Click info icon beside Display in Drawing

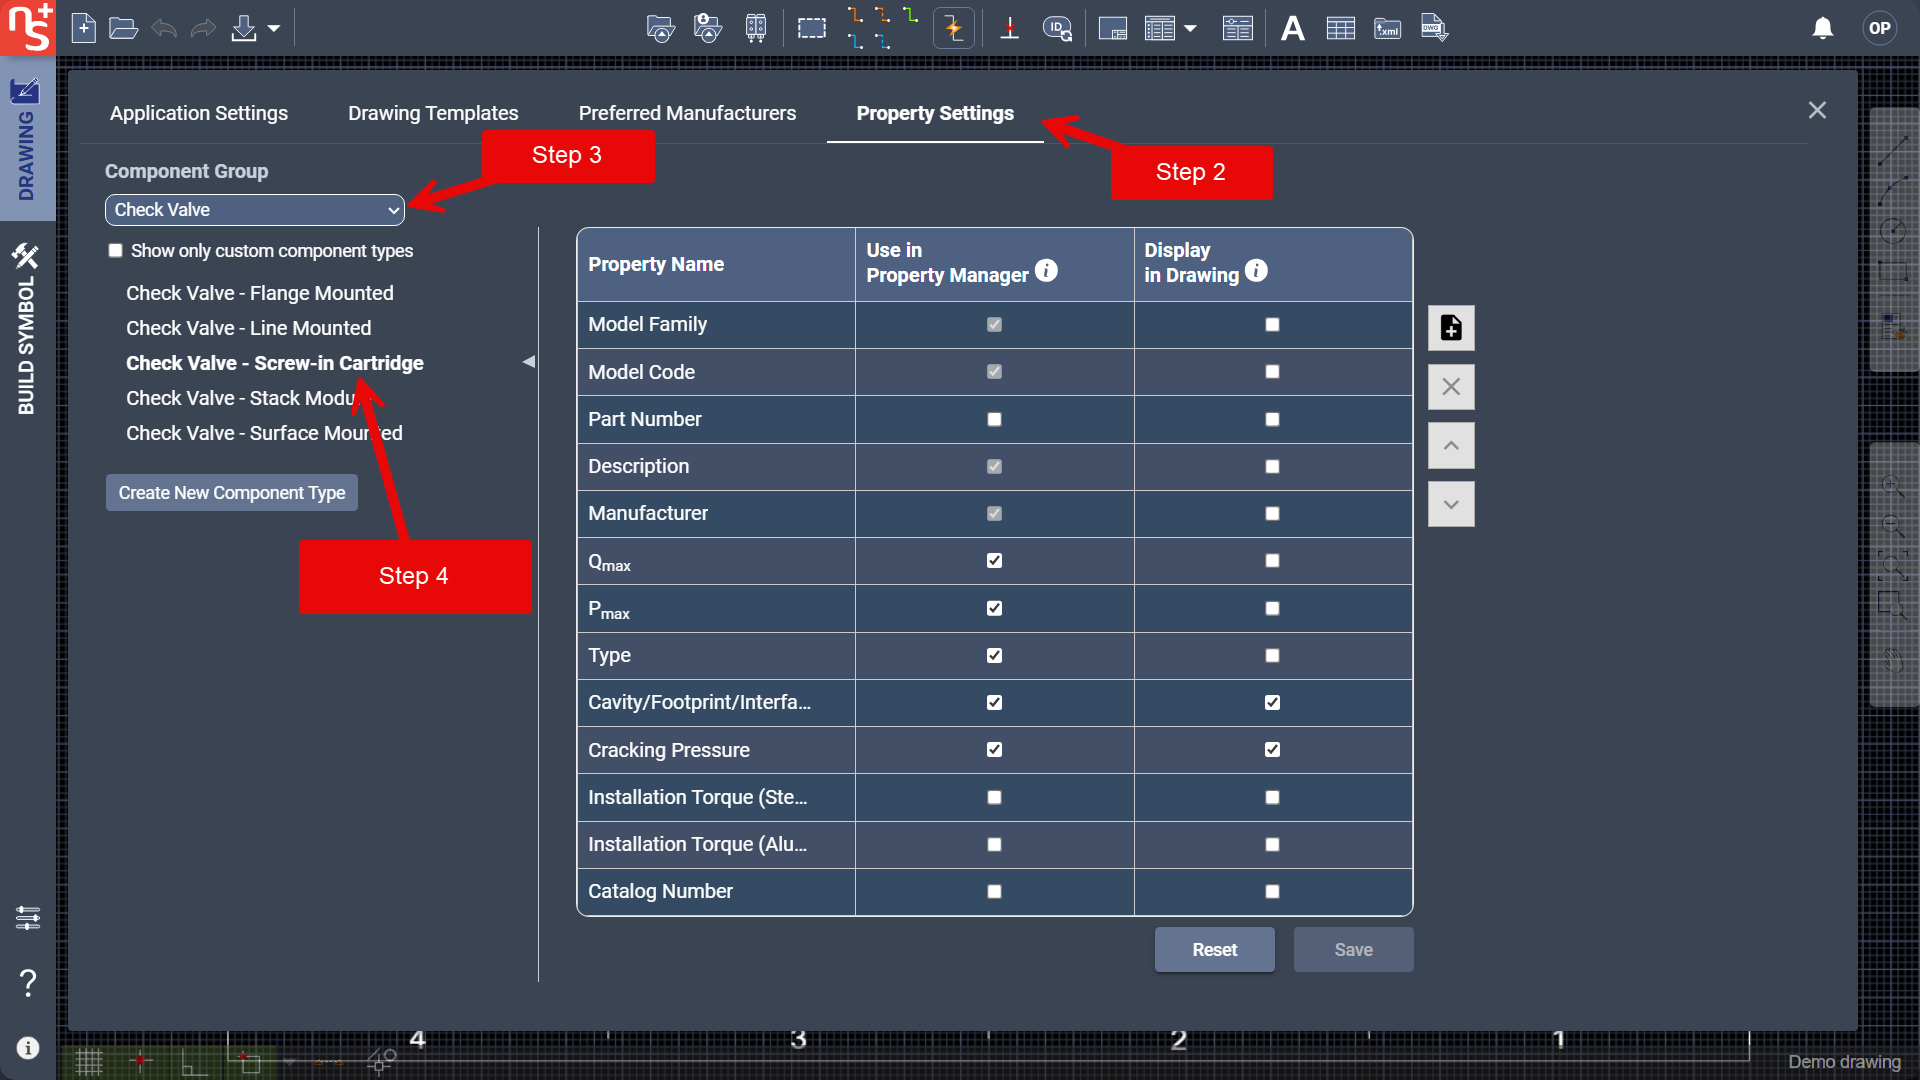1257,271
